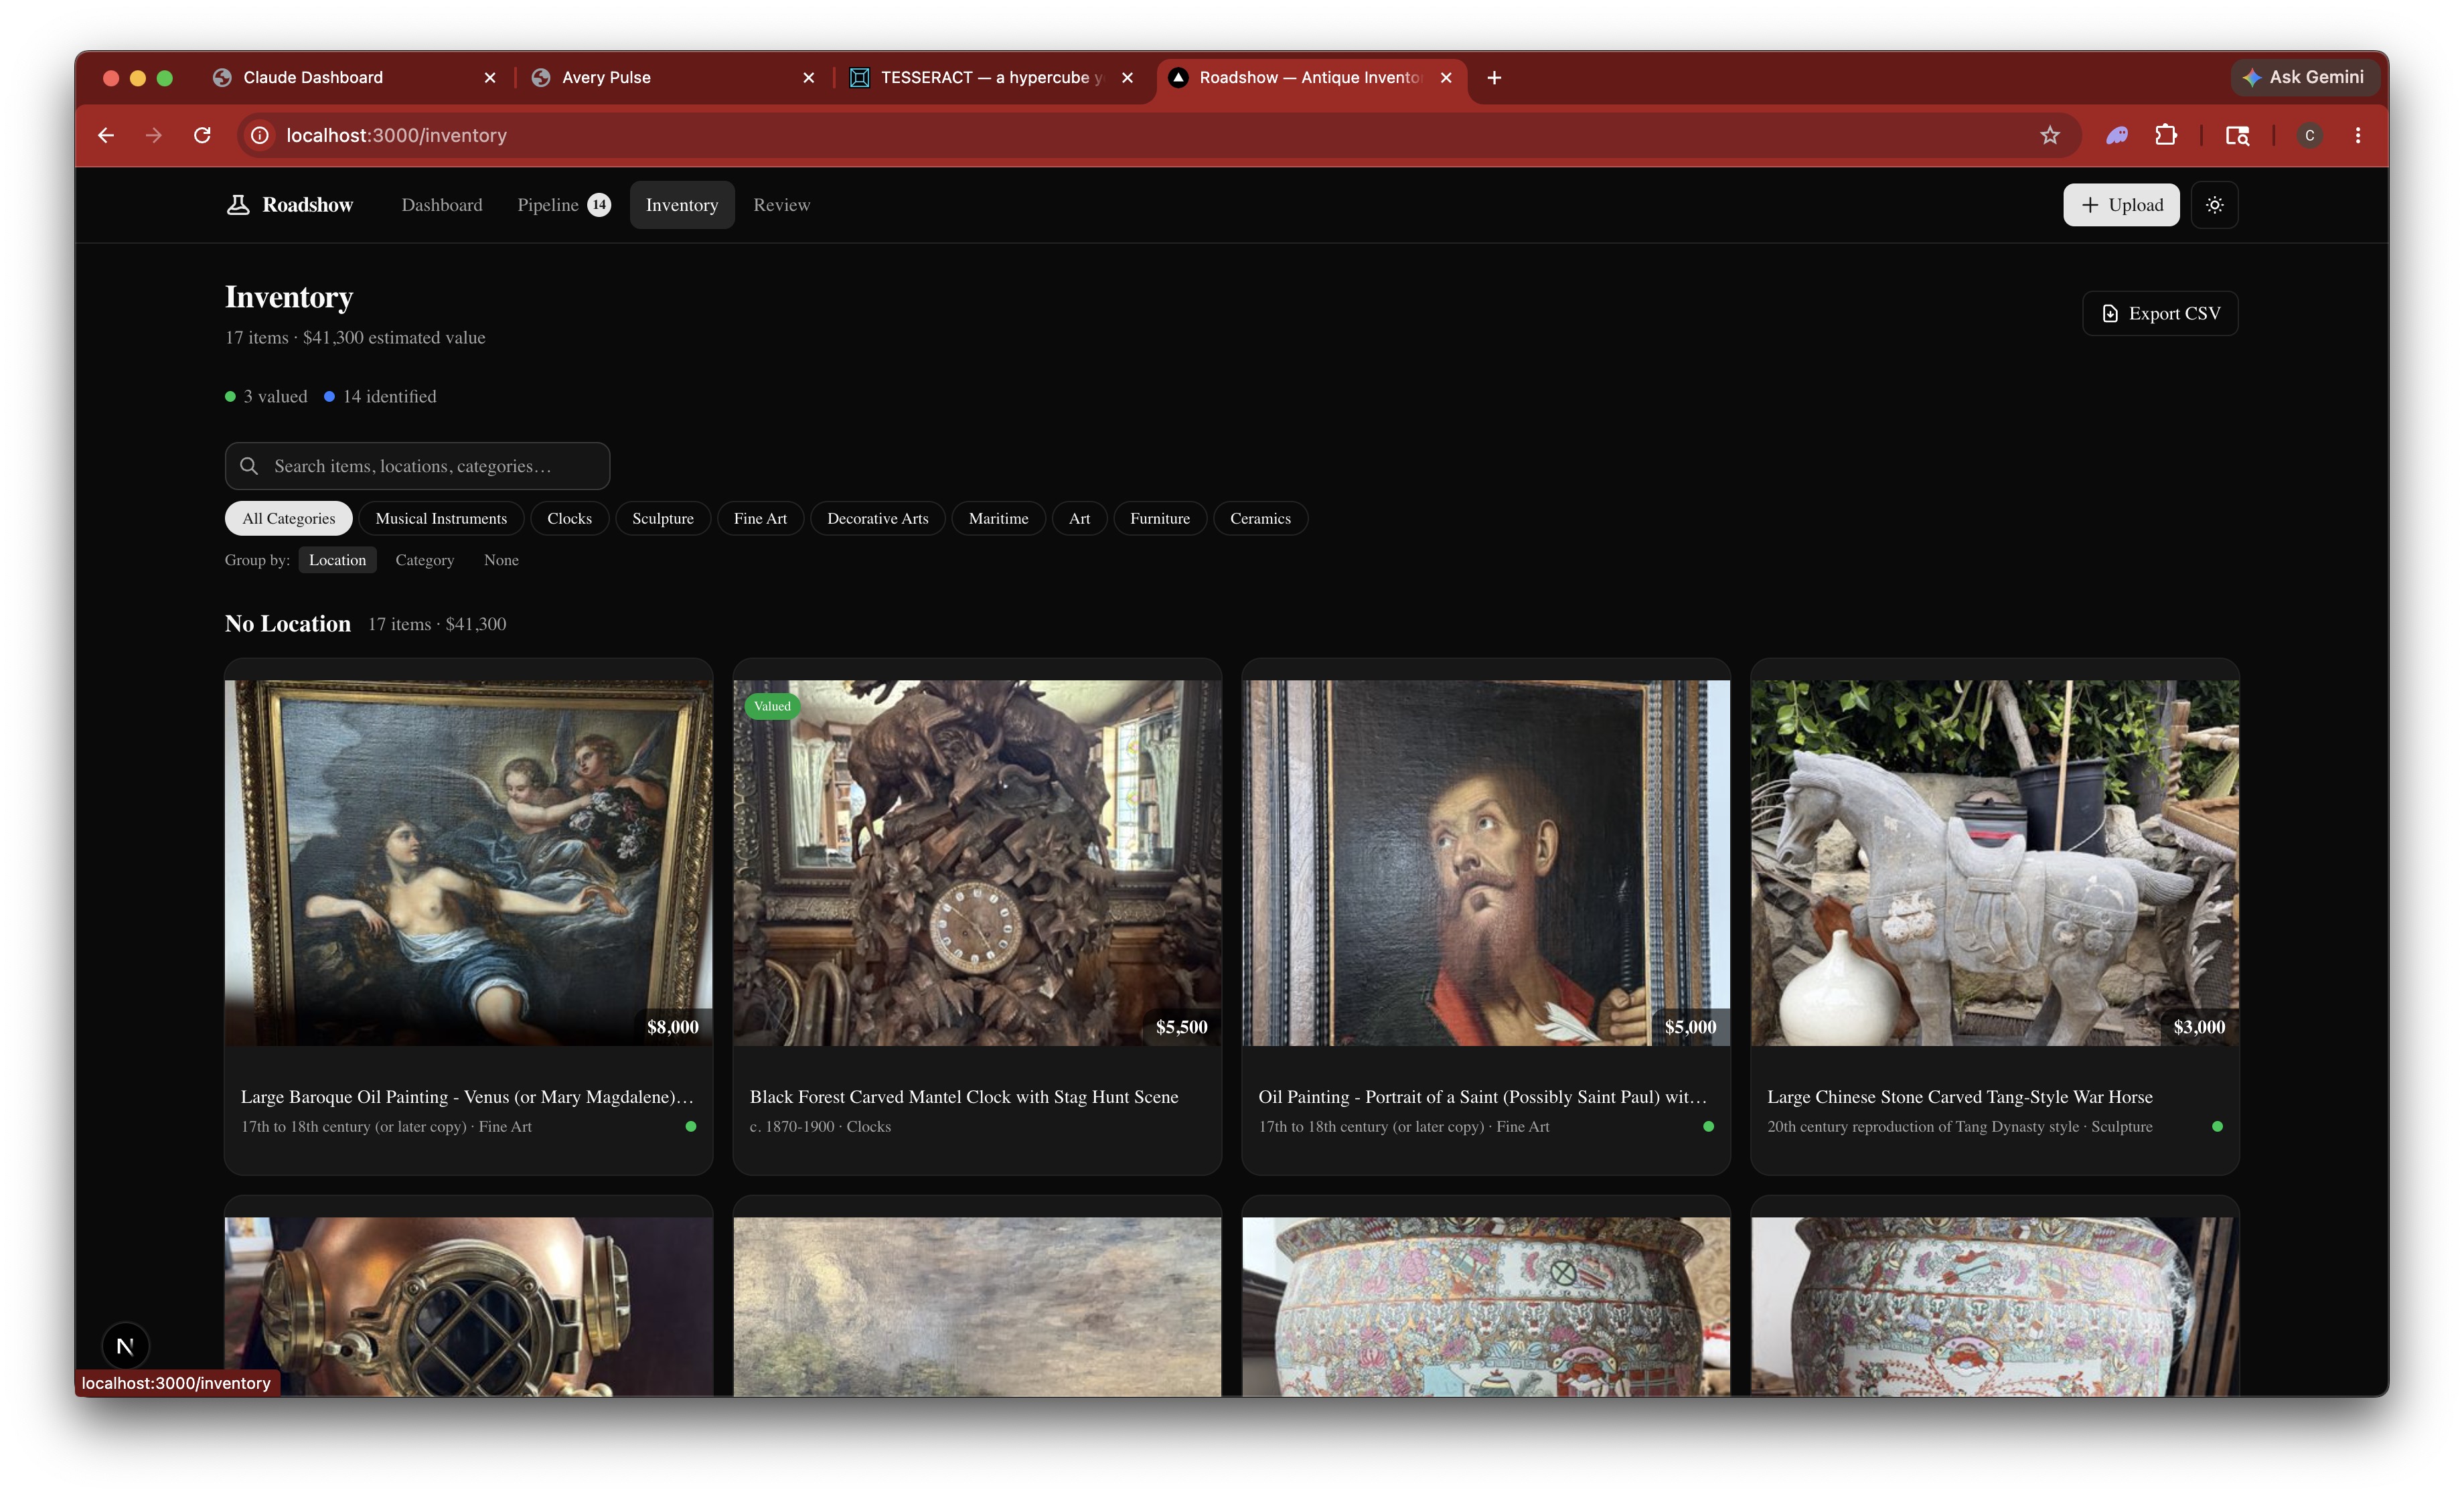Image resolution: width=2464 pixels, height=1496 pixels.
Task: Filter by Decorative Arts category
Action: (877, 518)
